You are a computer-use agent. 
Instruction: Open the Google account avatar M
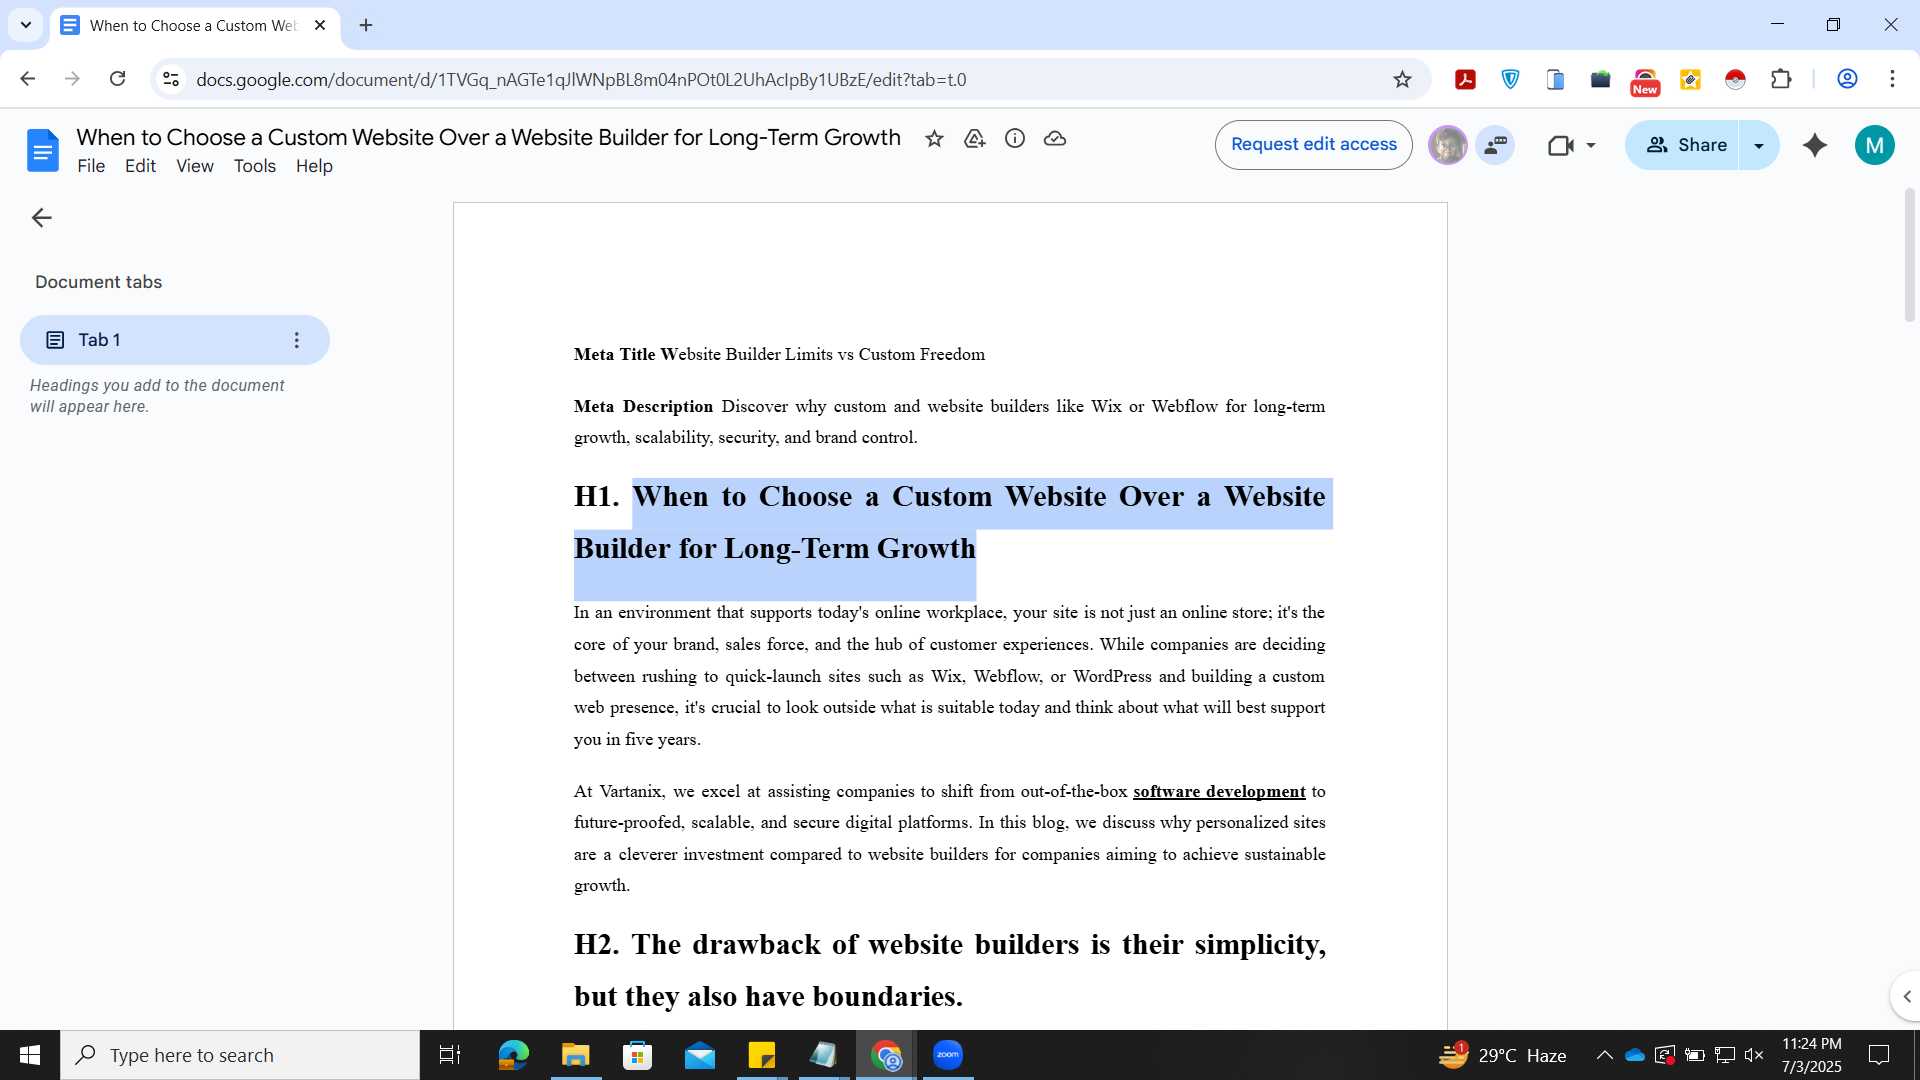pos(1875,146)
